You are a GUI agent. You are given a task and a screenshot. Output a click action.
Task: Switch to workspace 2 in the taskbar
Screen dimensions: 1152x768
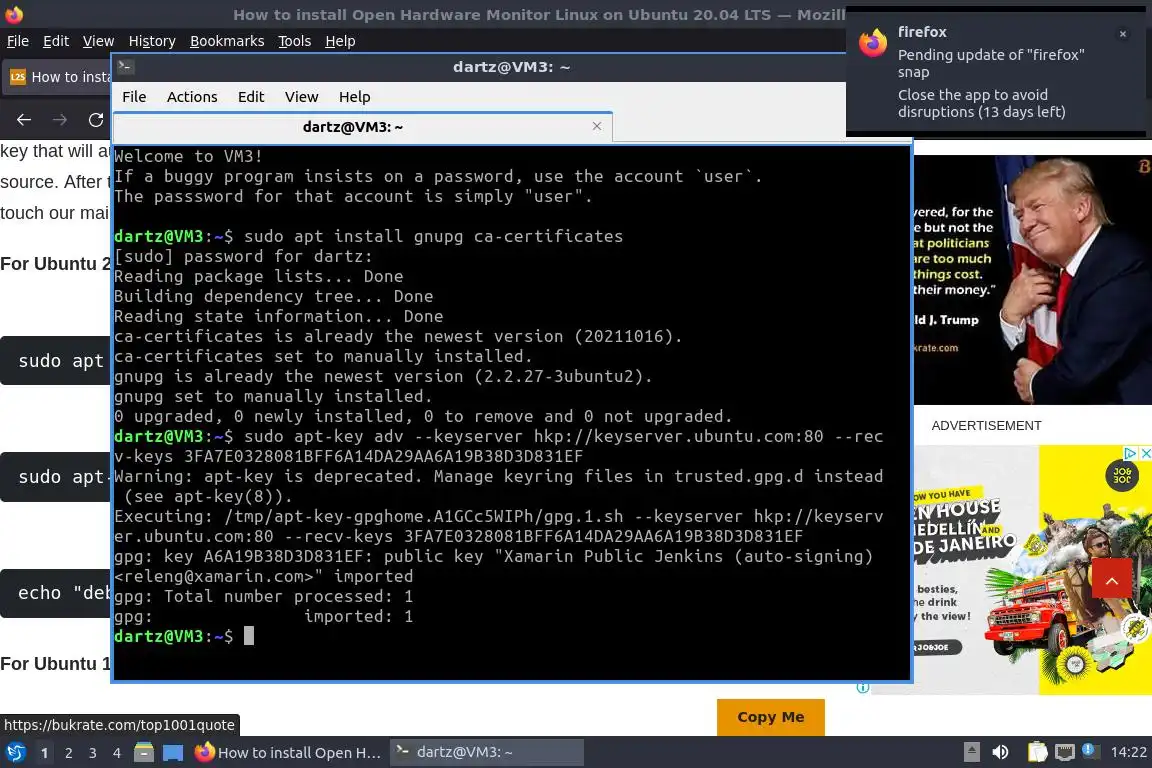click(x=68, y=753)
